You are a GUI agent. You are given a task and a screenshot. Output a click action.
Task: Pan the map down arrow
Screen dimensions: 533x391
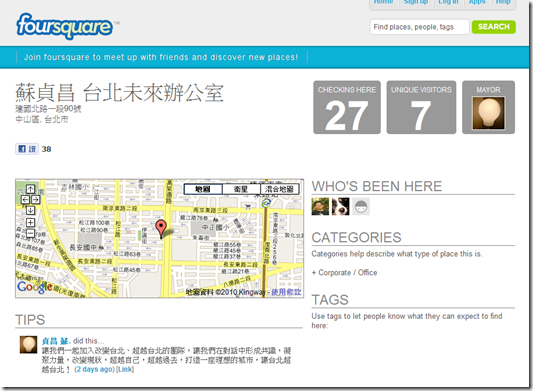[x=31, y=210]
